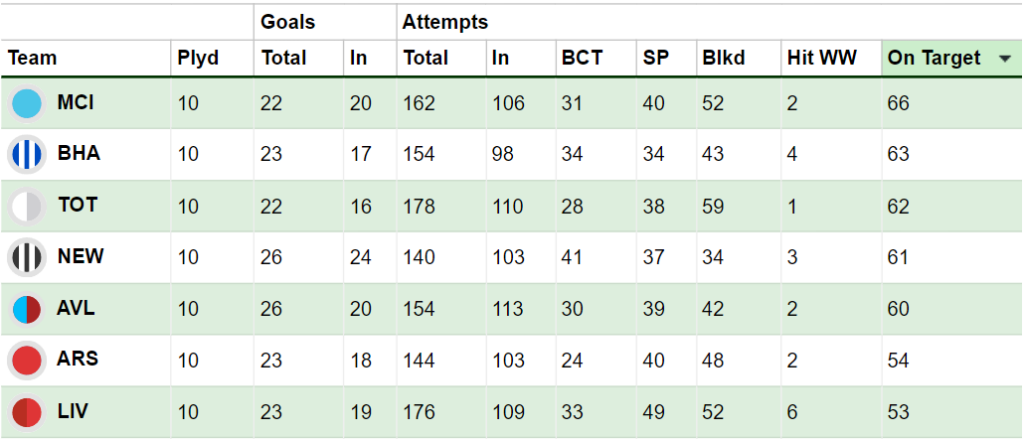Click NEW's Goals Total cell 26

272,257
